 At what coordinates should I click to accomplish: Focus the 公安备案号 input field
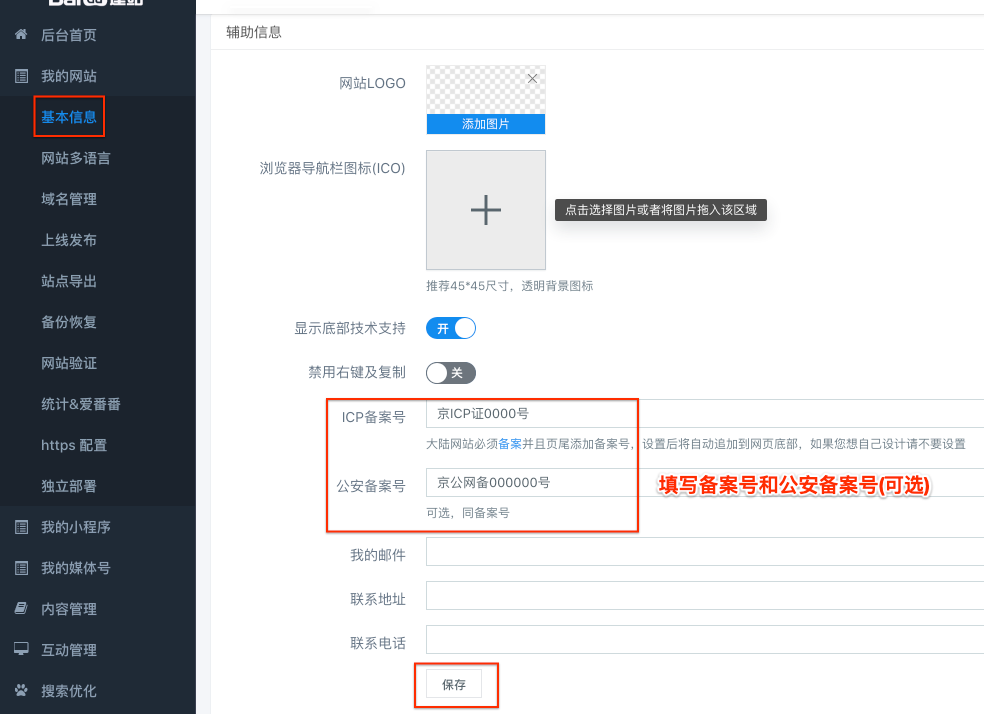(705, 482)
